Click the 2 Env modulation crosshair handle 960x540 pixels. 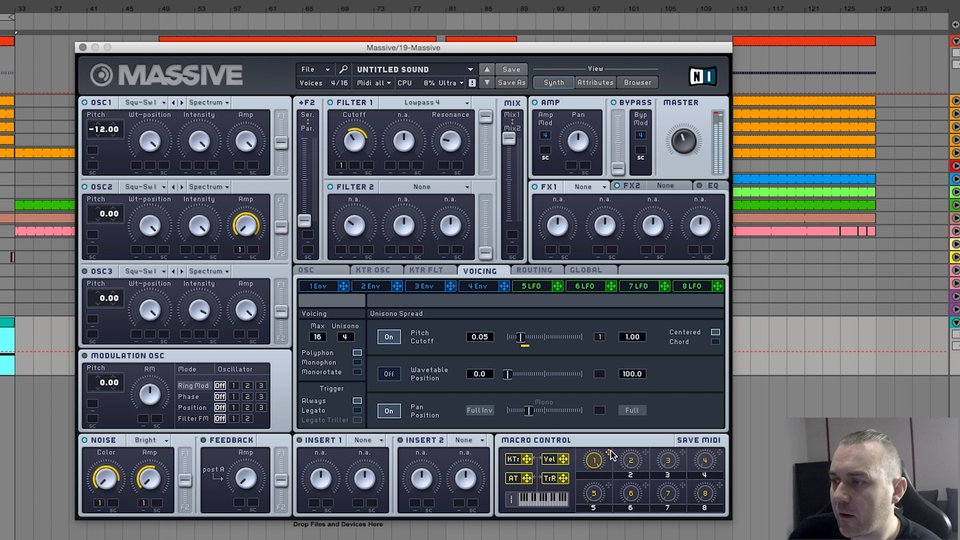click(x=397, y=286)
